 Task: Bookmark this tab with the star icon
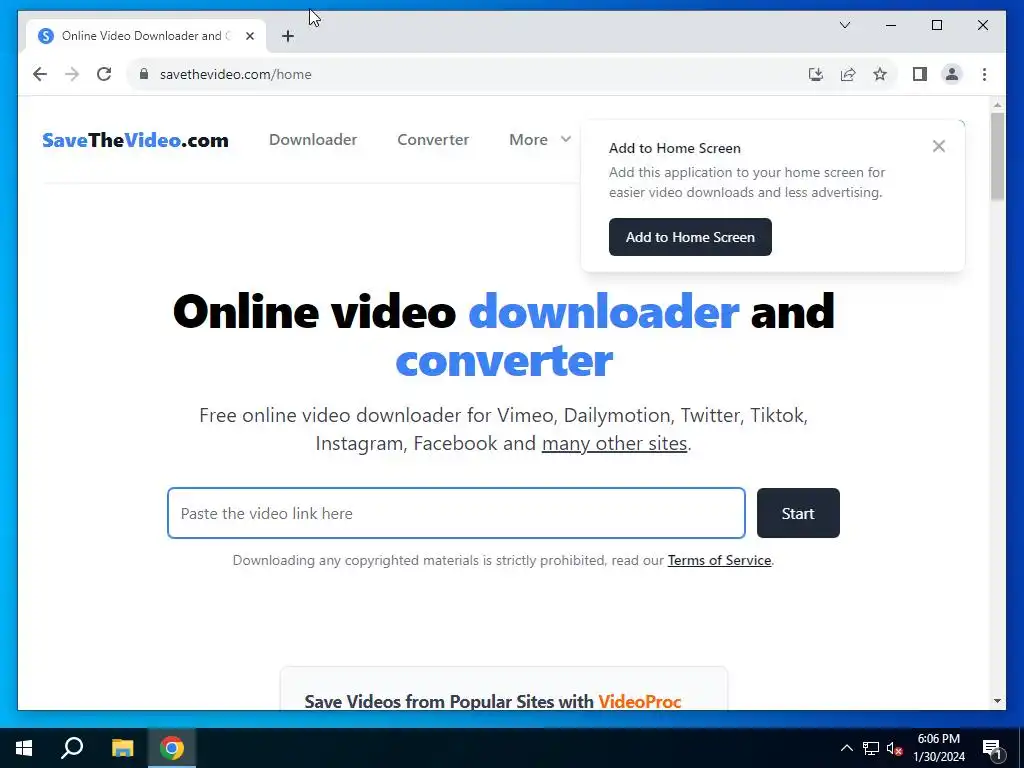(x=880, y=74)
